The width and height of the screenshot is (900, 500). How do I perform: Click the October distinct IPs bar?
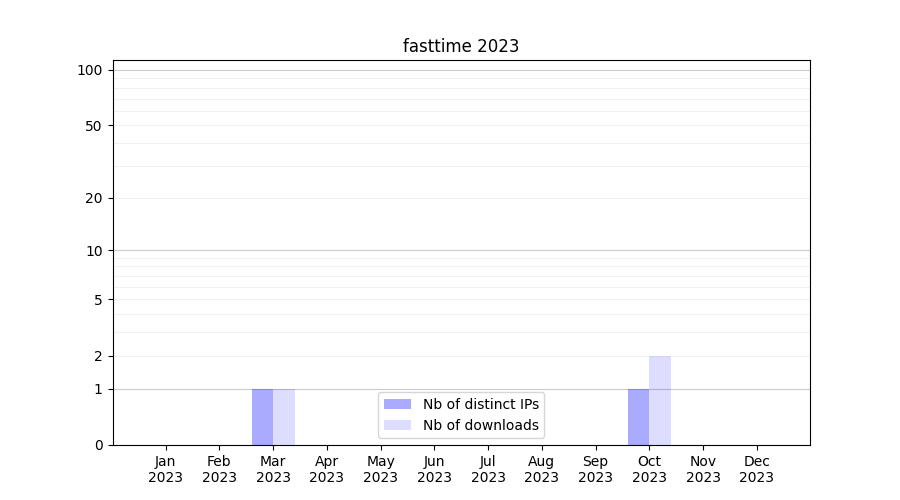pyautogui.click(x=638, y=417)
